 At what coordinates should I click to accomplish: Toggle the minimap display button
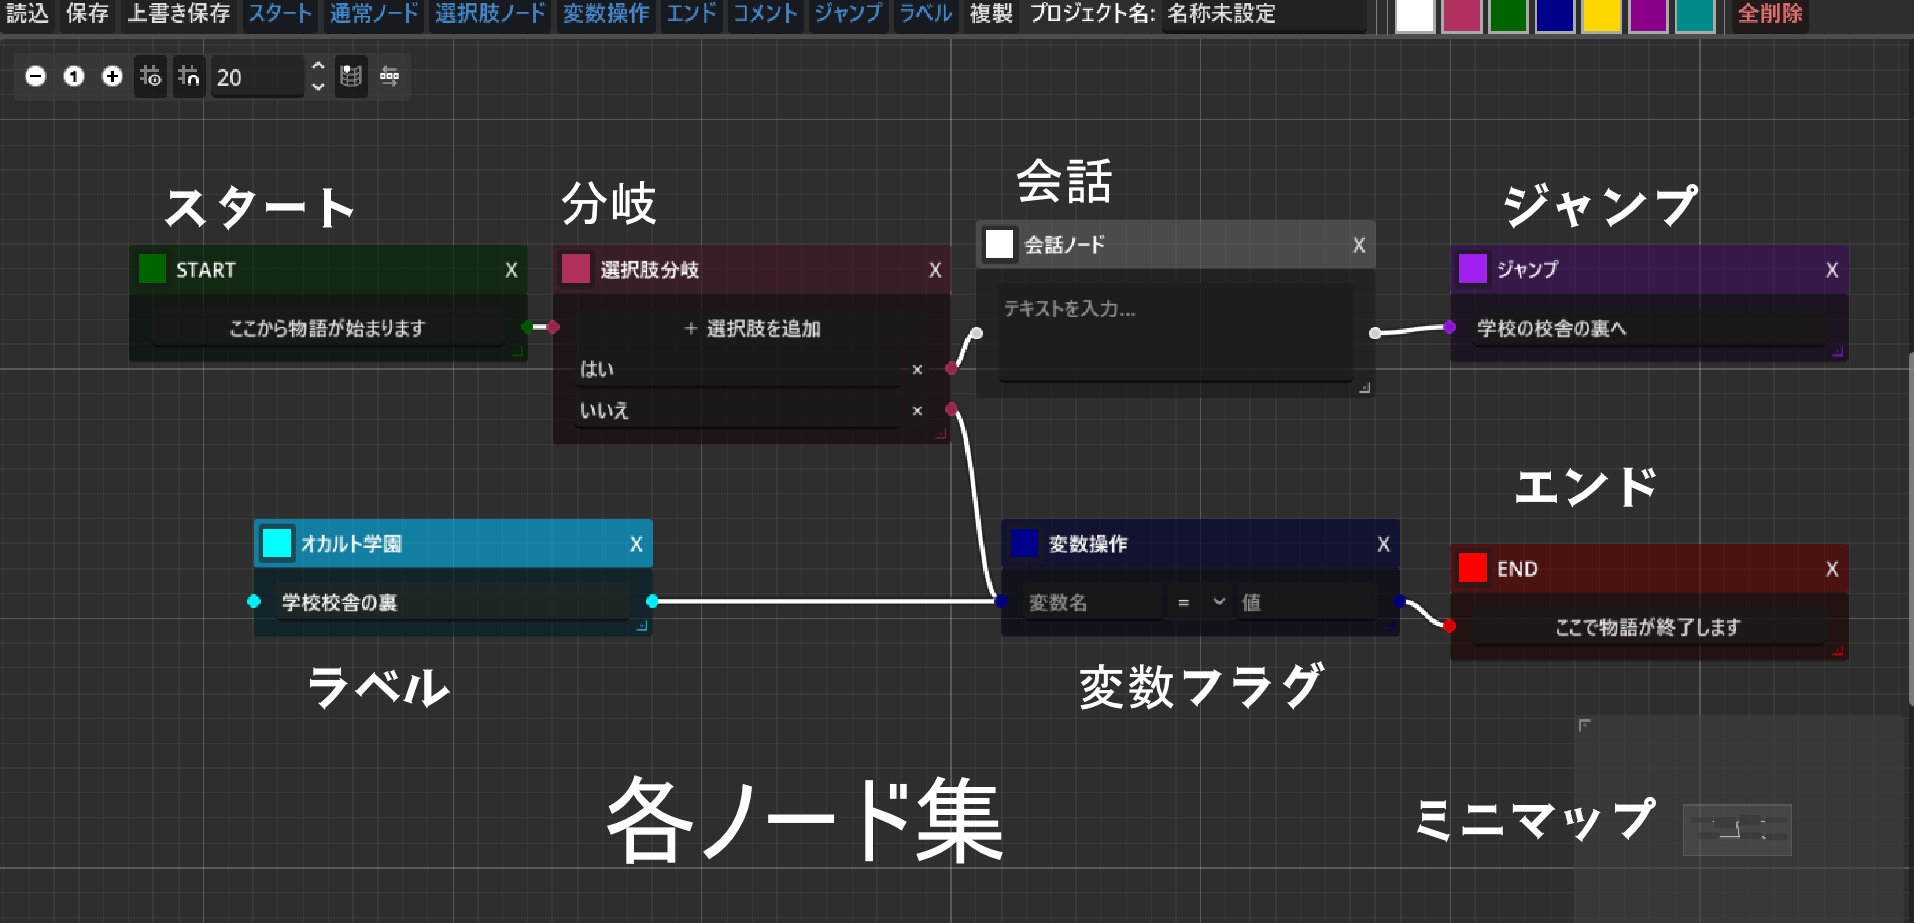351,77
